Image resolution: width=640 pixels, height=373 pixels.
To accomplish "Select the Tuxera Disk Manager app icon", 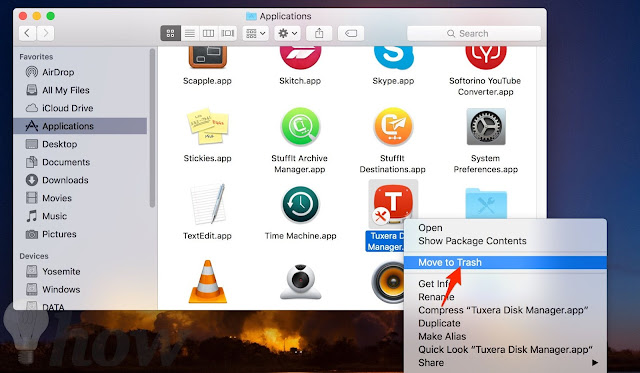I will [x=393, y=203].
